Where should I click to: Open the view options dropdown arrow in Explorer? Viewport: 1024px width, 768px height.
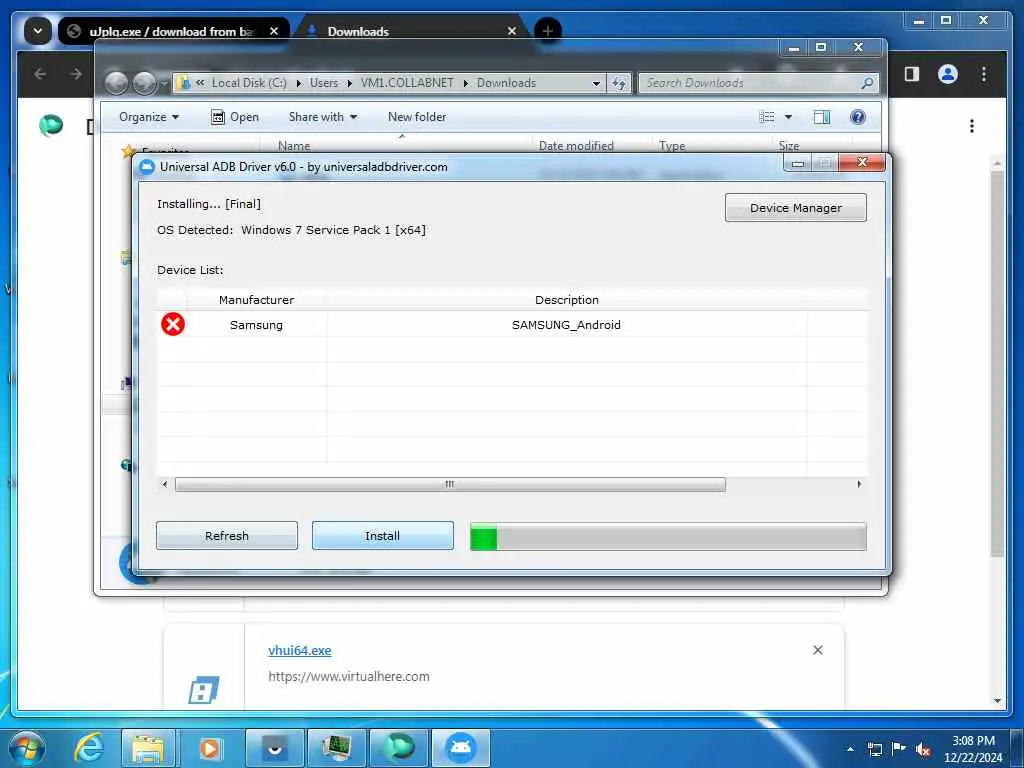tap(788, 117)
